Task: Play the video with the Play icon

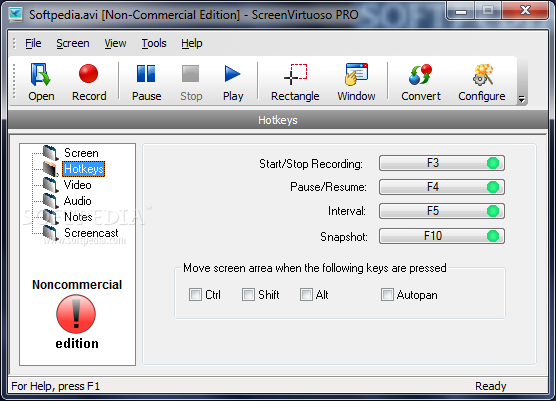Action: (233, 82)
